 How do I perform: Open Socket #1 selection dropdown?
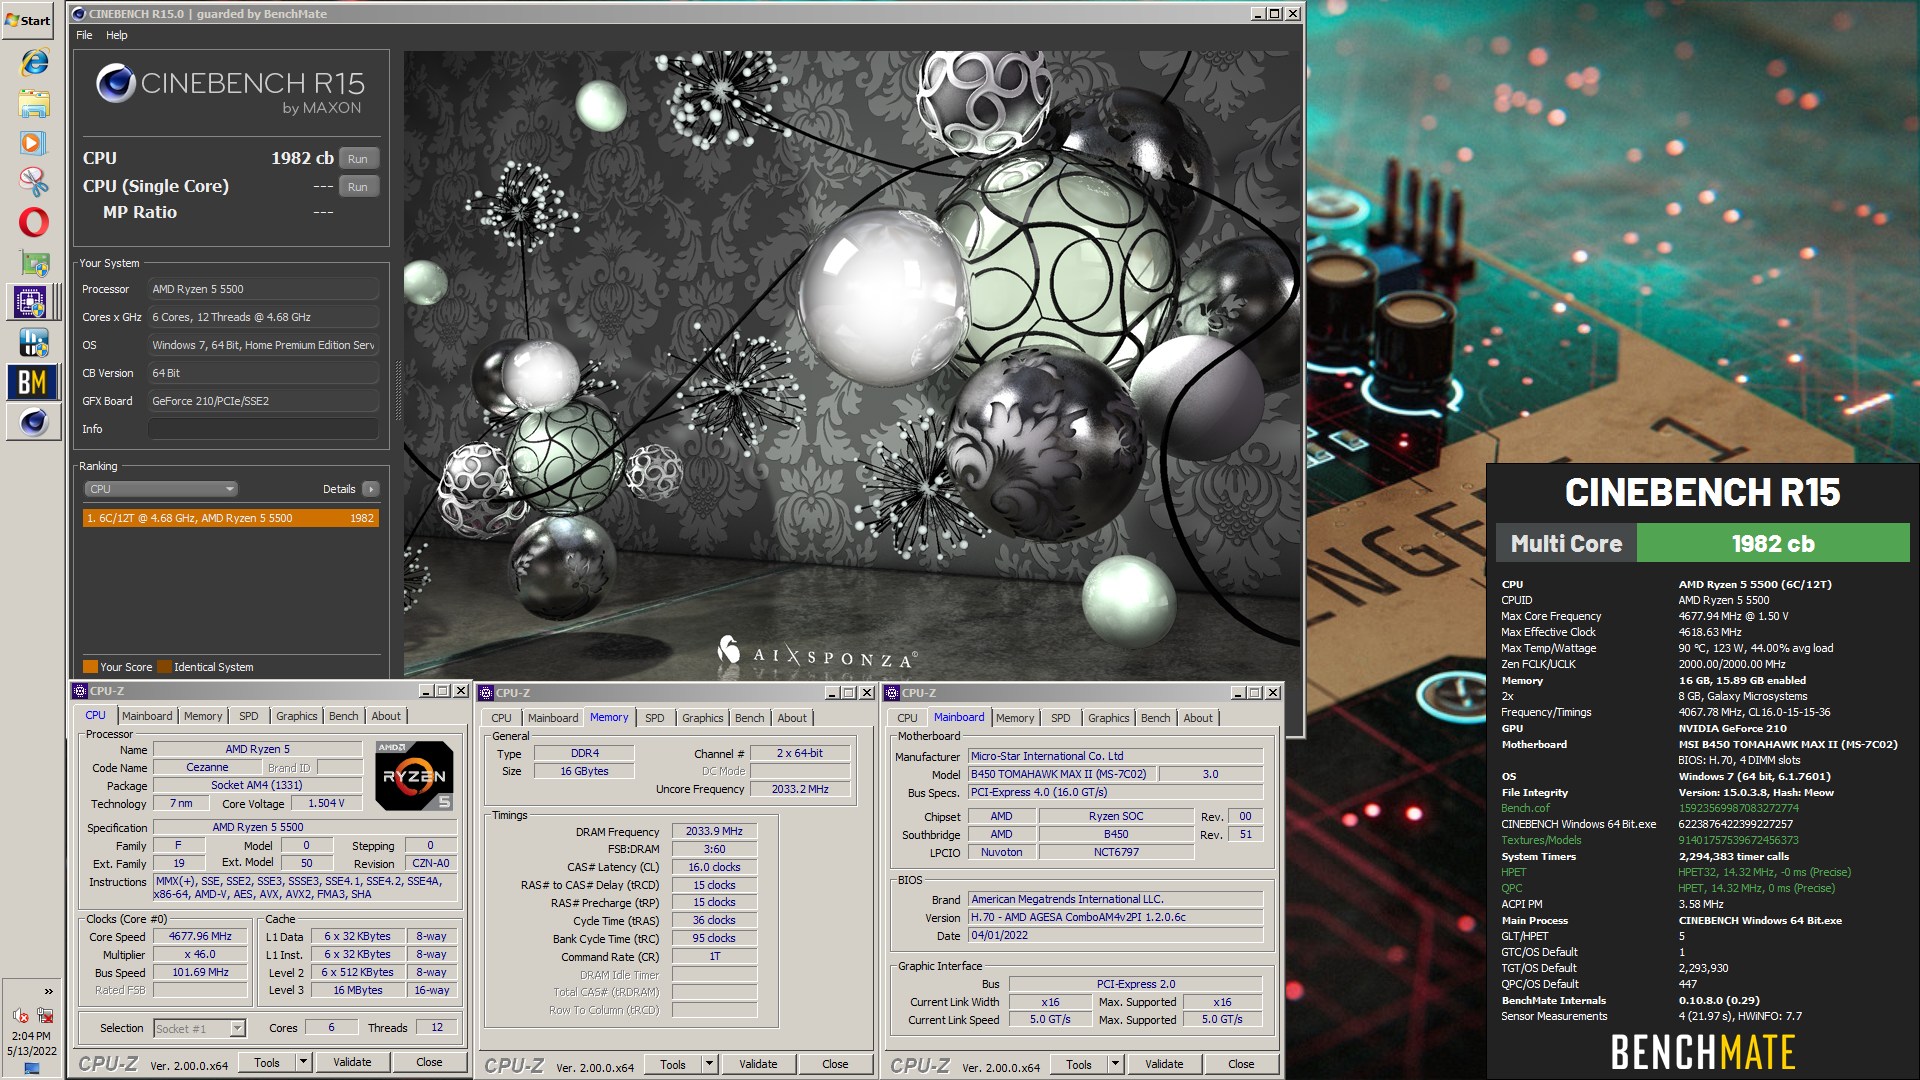[200, 1028]
